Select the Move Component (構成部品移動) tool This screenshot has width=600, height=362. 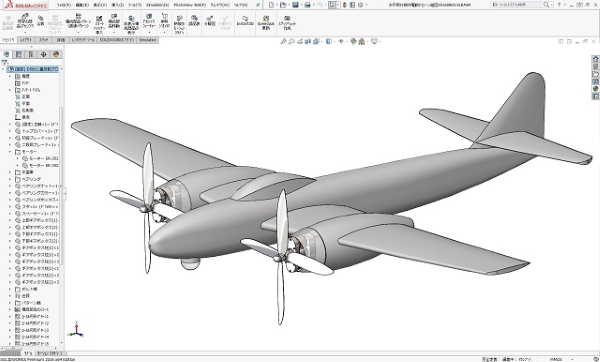tap(114, 21)
